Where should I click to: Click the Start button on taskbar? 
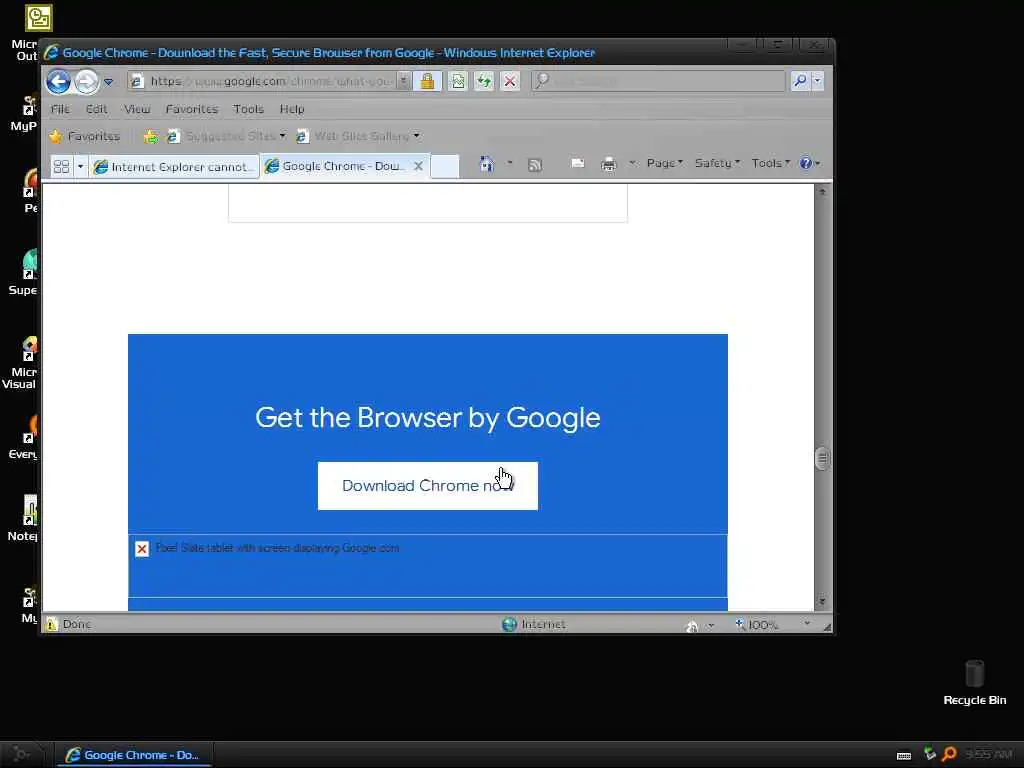click(22, 755)
